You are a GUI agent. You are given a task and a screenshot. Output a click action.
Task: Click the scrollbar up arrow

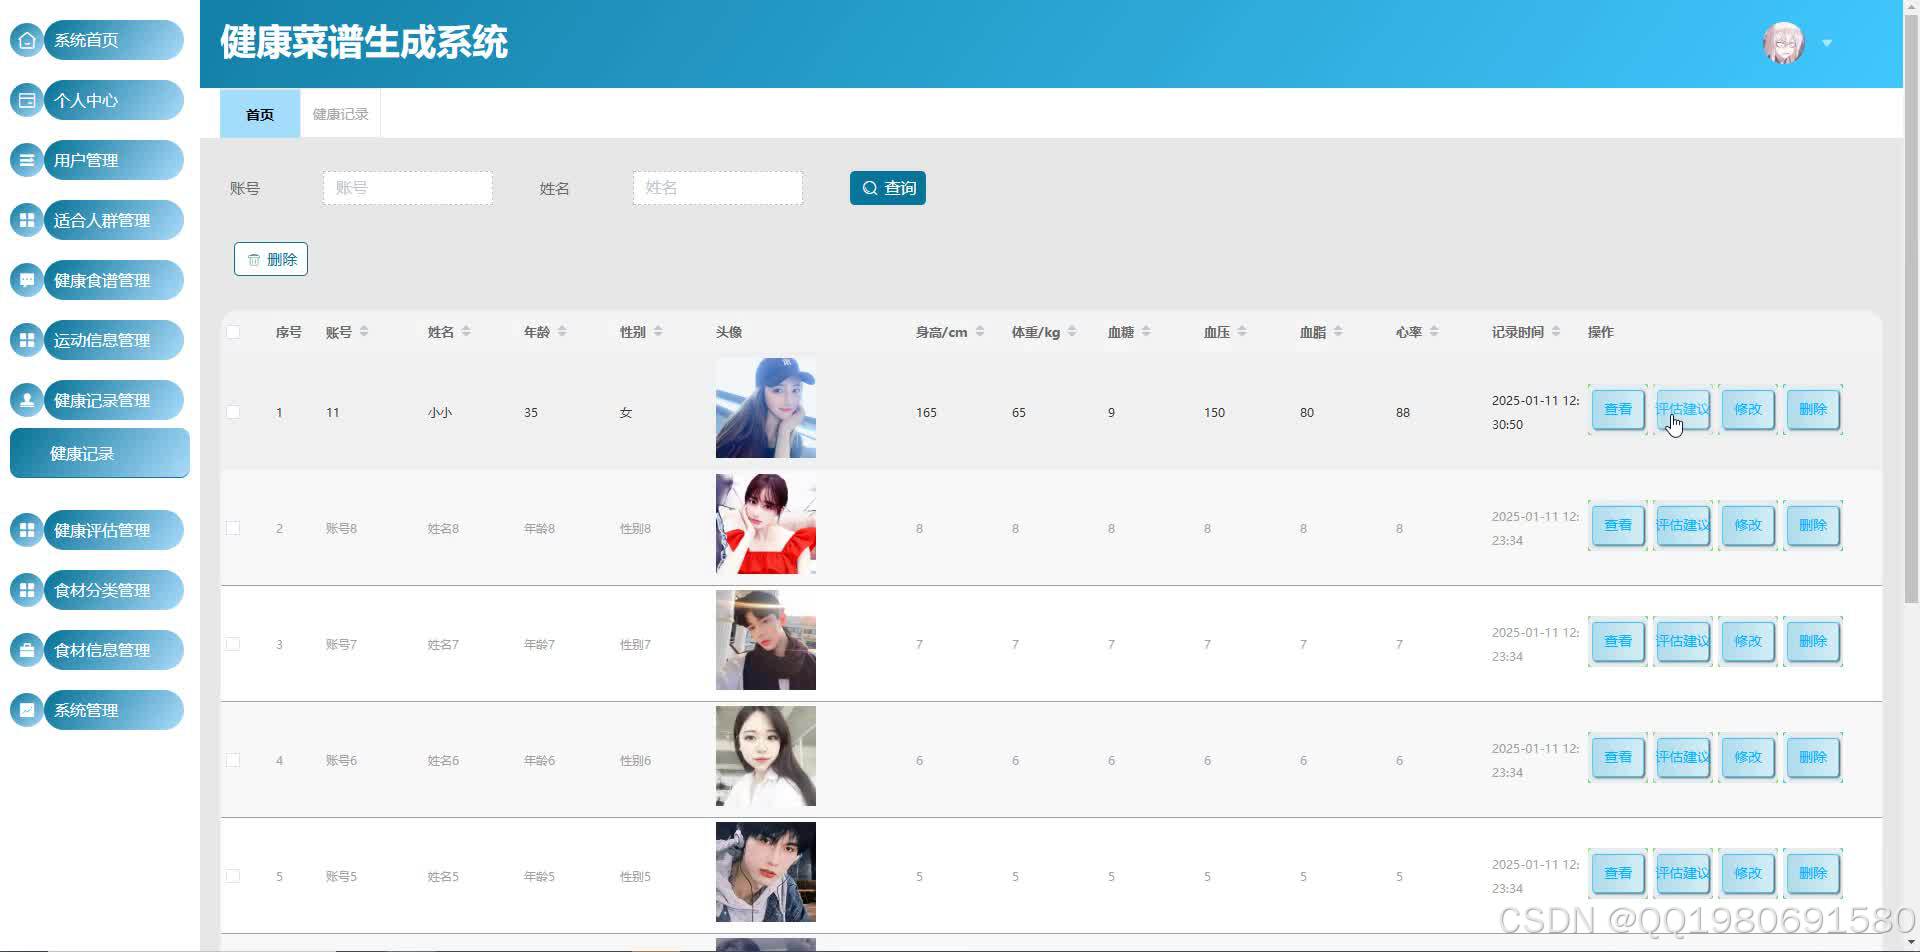click(1911, 8)
